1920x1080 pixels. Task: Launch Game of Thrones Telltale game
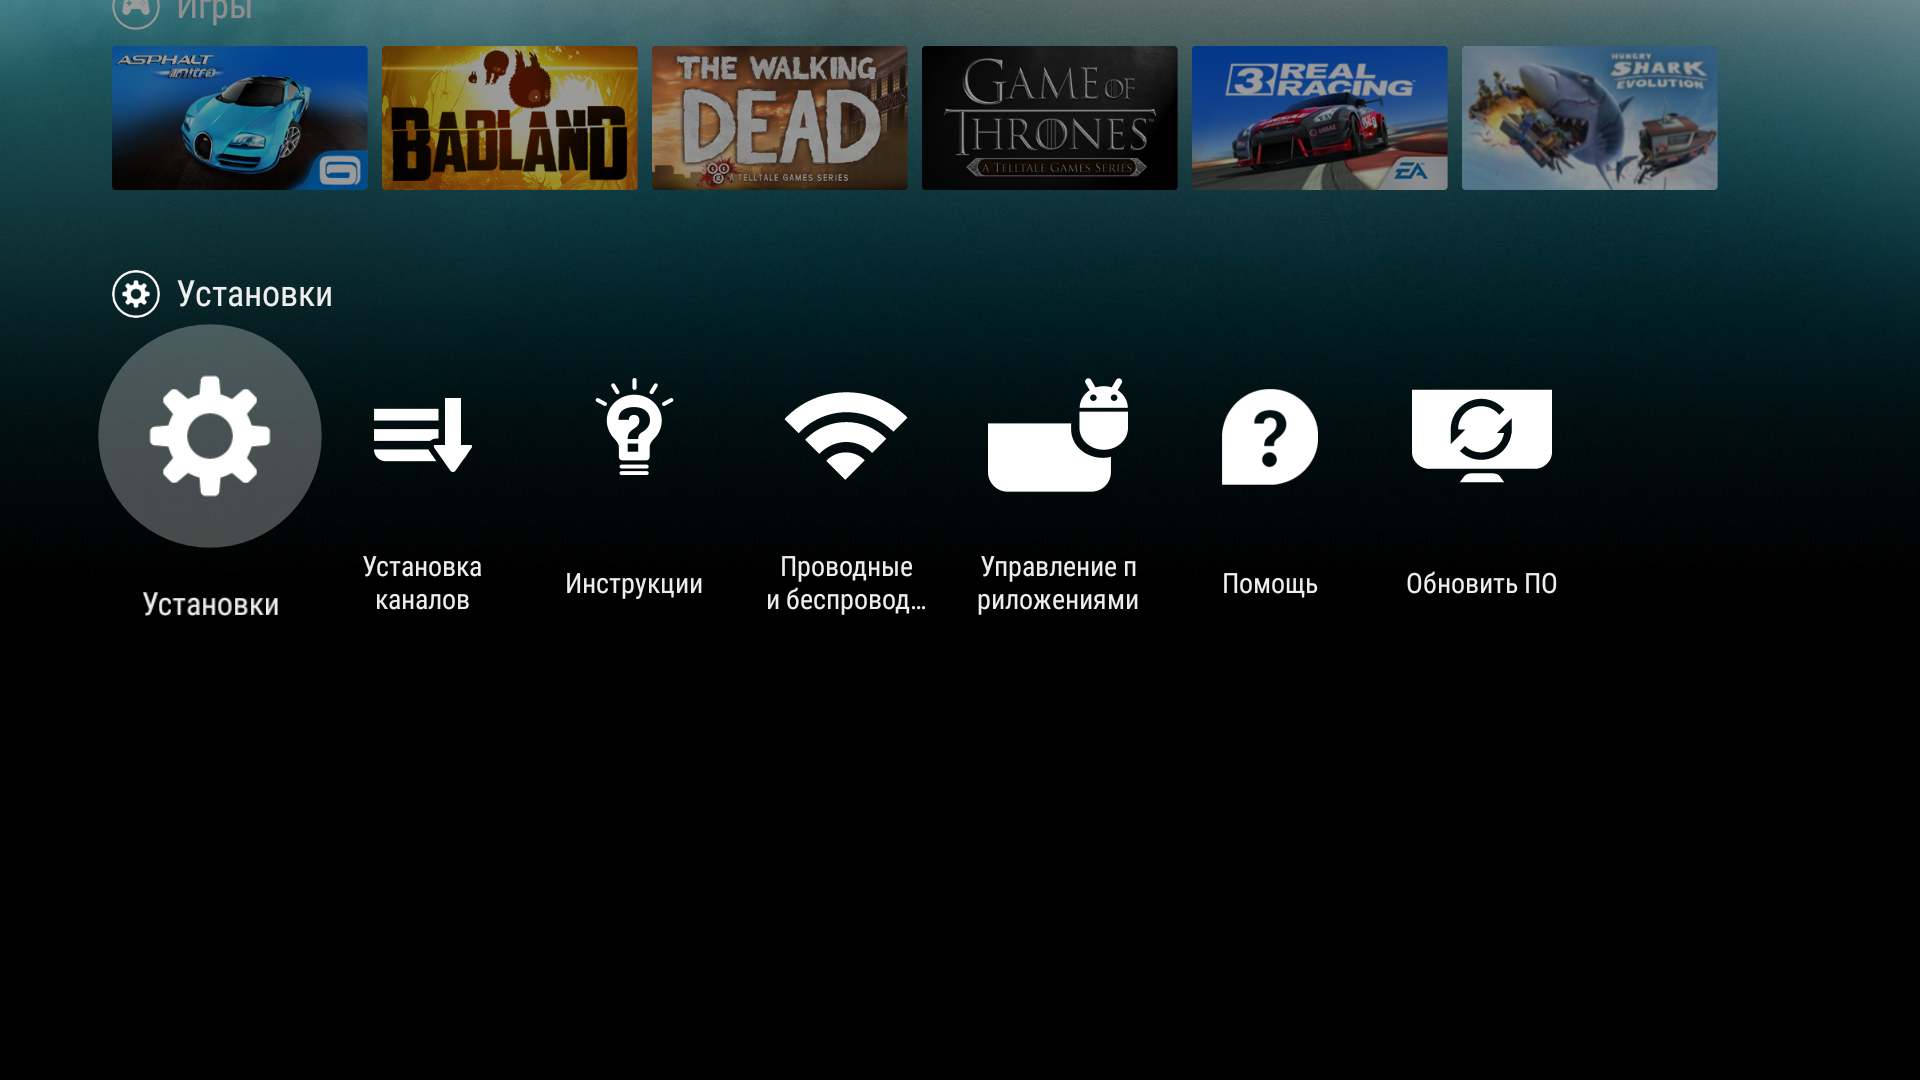pyautogui.click(x=1050, y=117)
